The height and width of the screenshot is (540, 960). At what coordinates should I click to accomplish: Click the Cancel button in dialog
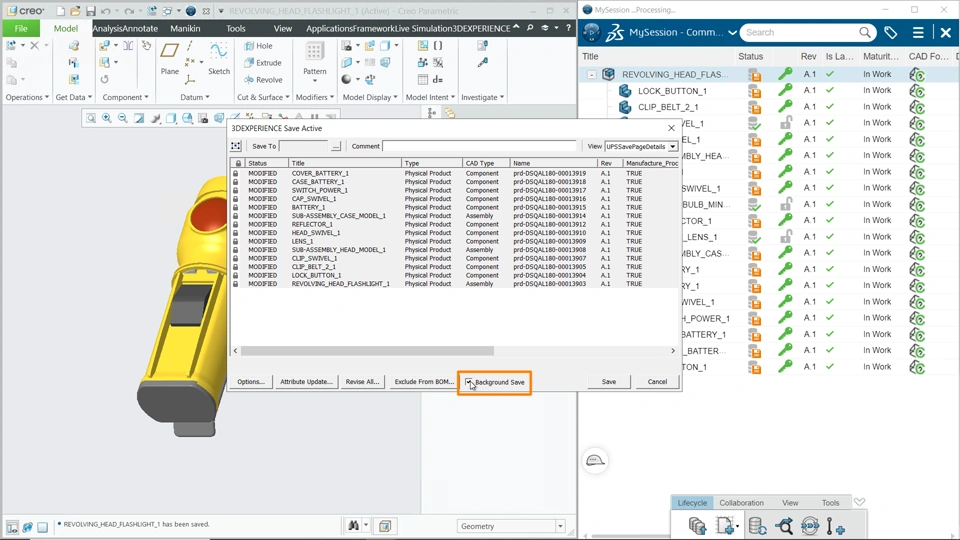pyautogui.click(x=657, y=381)
